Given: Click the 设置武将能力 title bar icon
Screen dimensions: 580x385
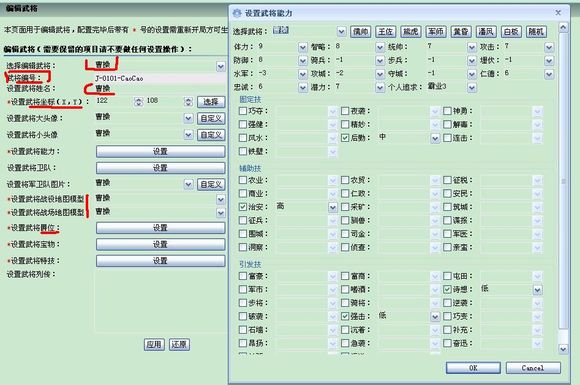Looking at the screenshot, I should pos(237,13).
